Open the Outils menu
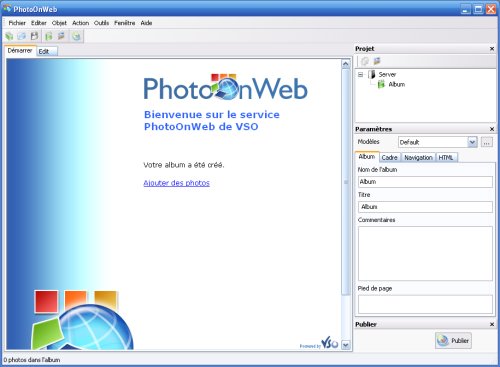Image resolution: width=500 pixels, height=367 pixels. (x=101, y=23)
